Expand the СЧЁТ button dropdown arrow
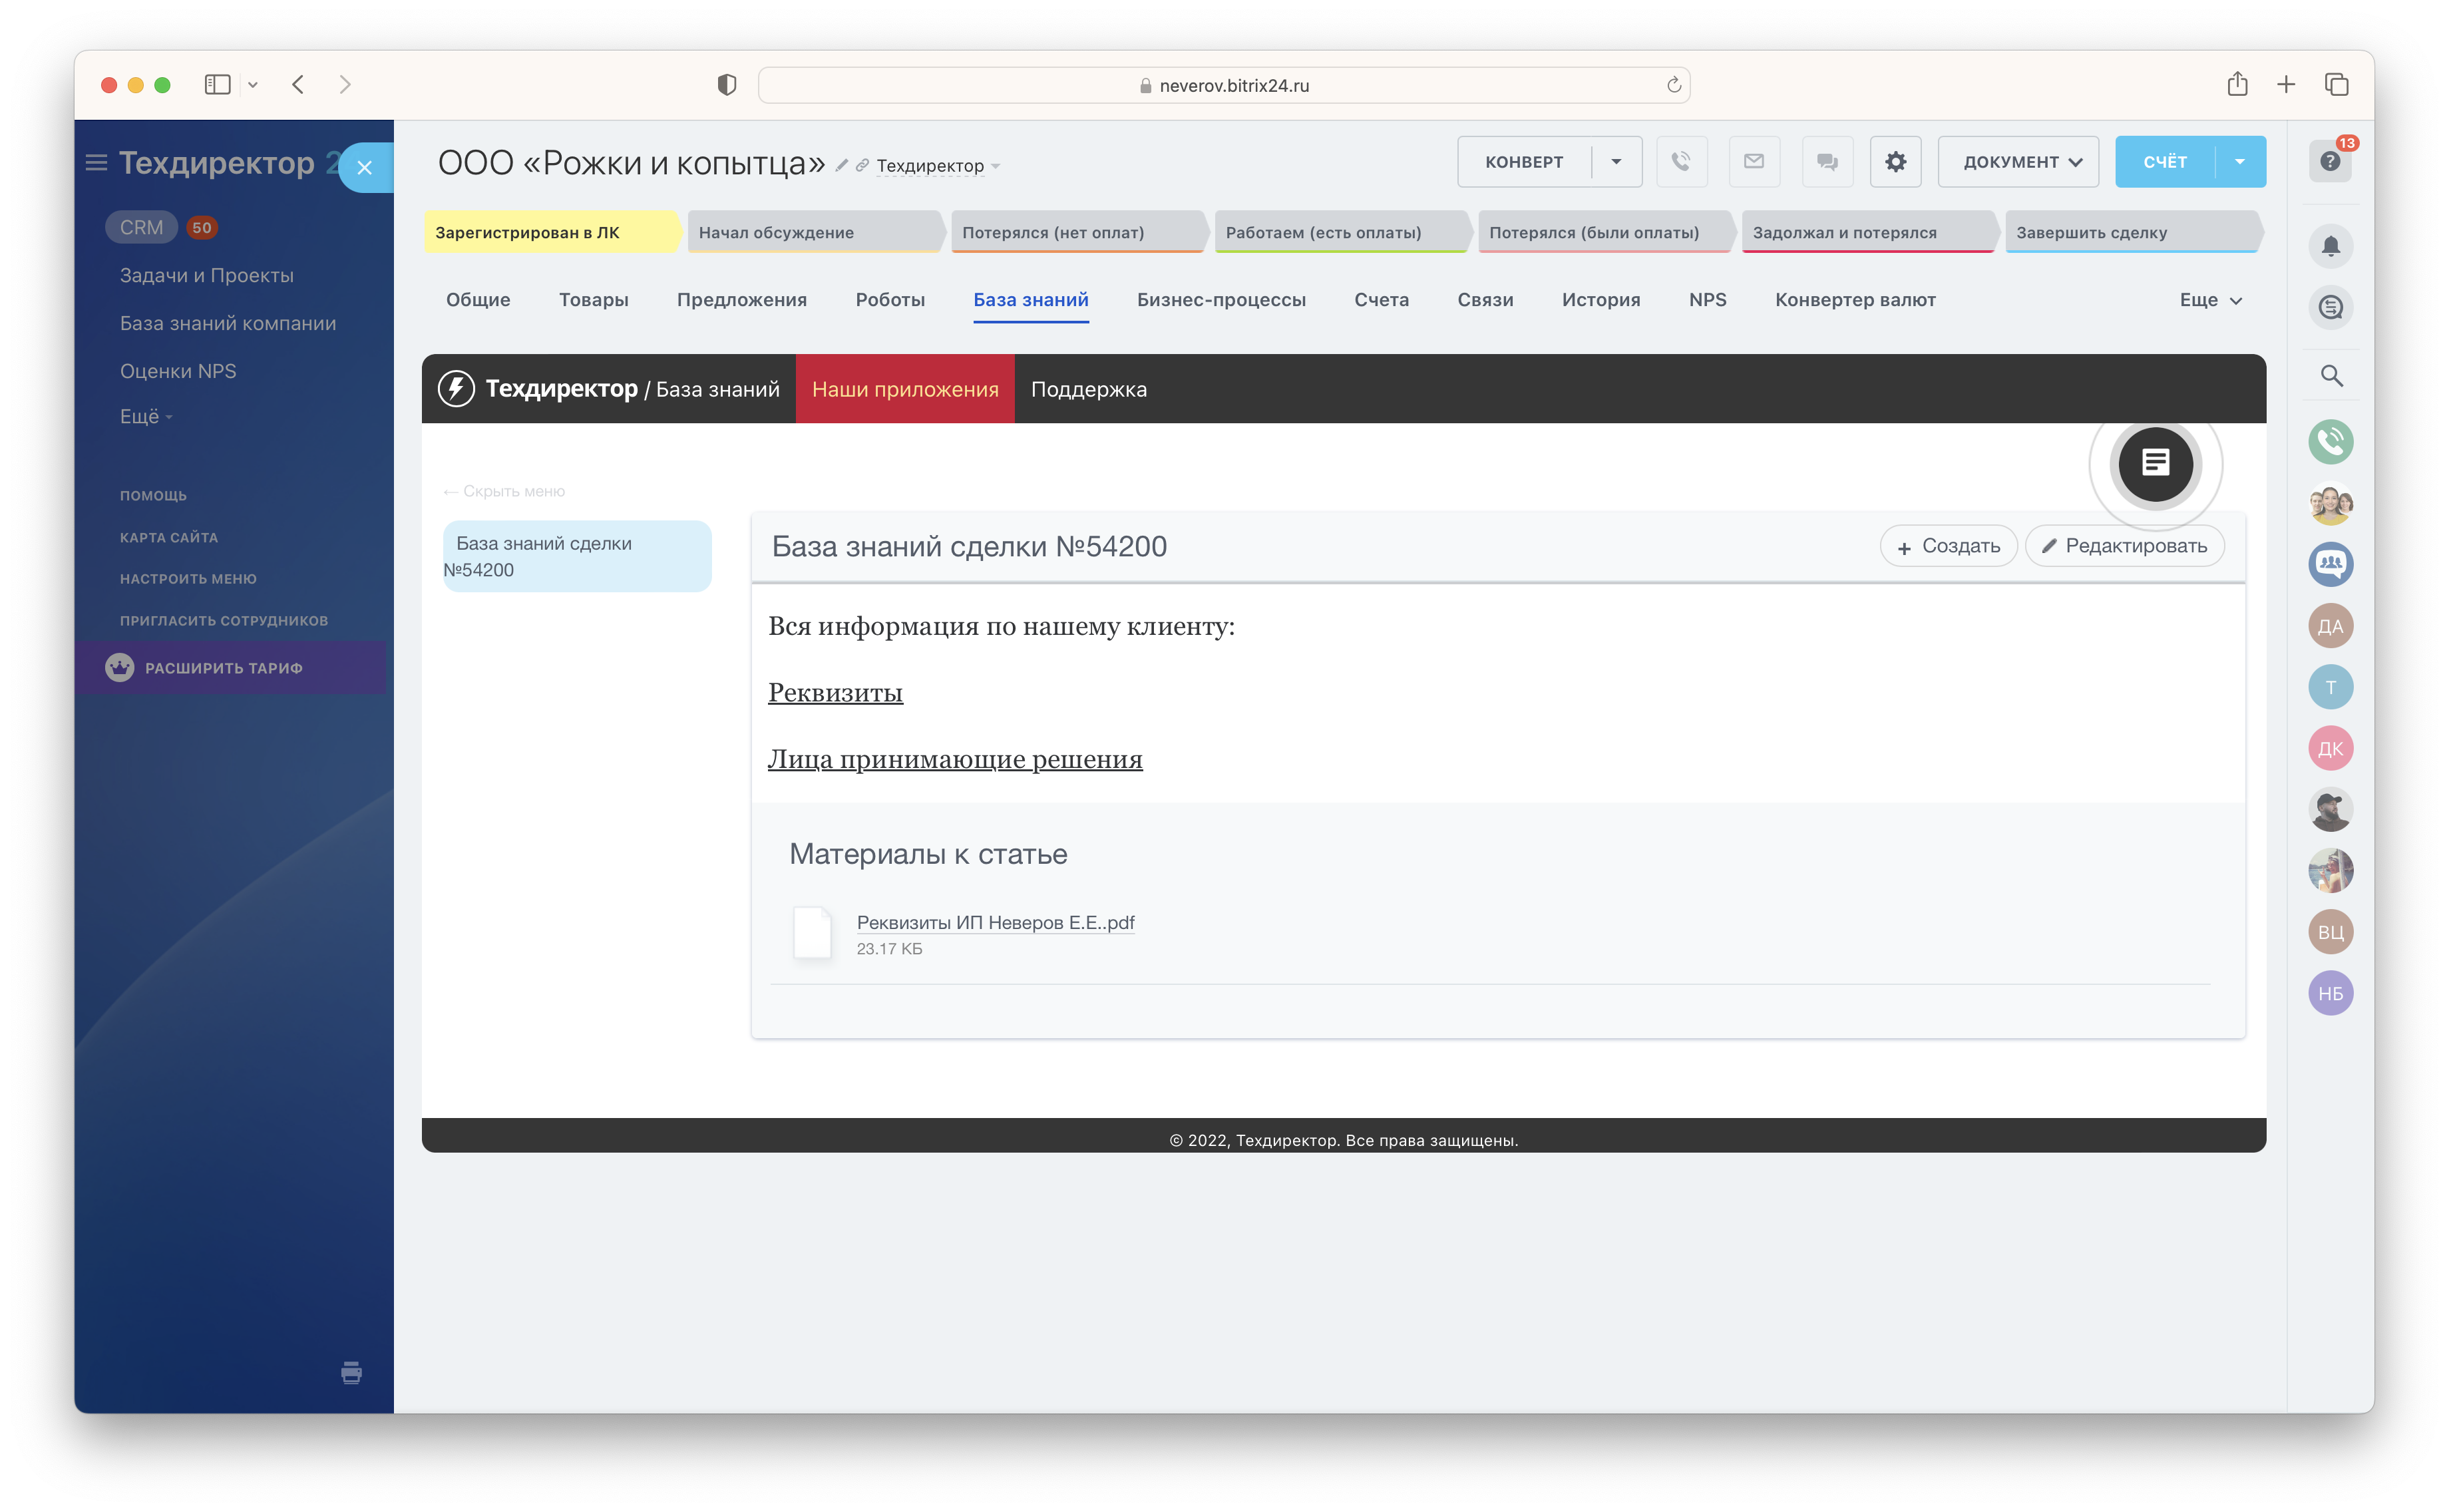 pos(2240,162)
